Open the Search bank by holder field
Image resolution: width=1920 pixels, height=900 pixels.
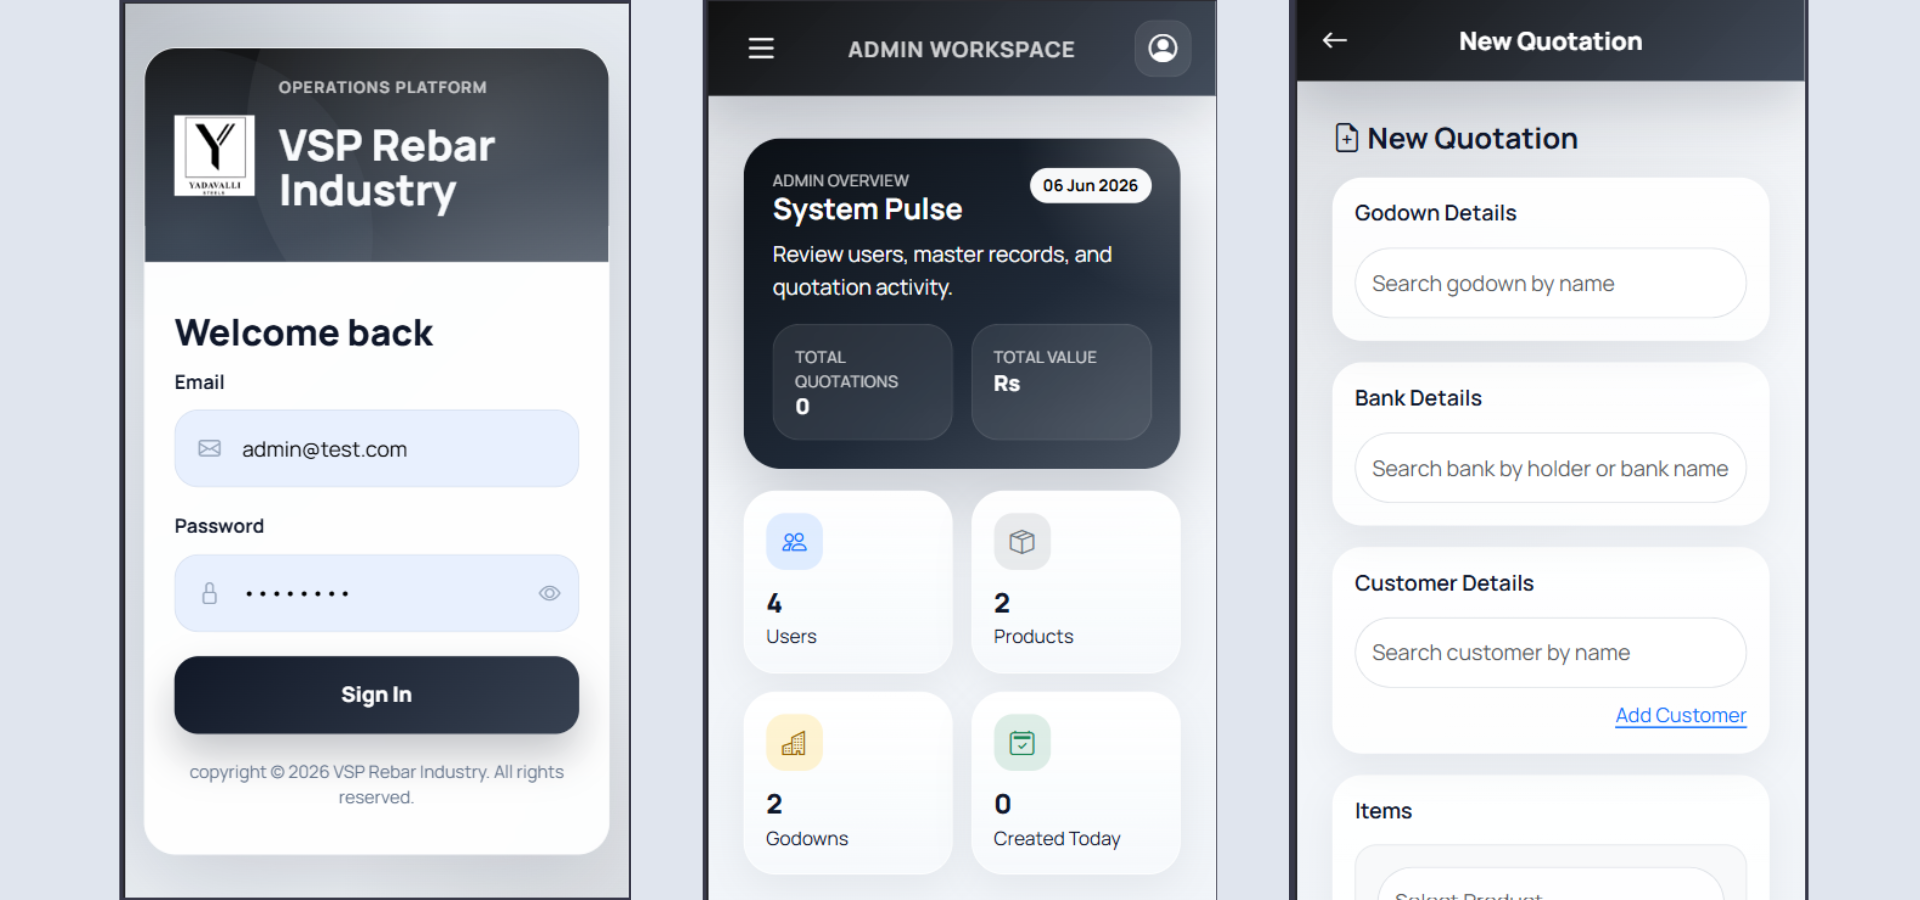click(1550, 468)
